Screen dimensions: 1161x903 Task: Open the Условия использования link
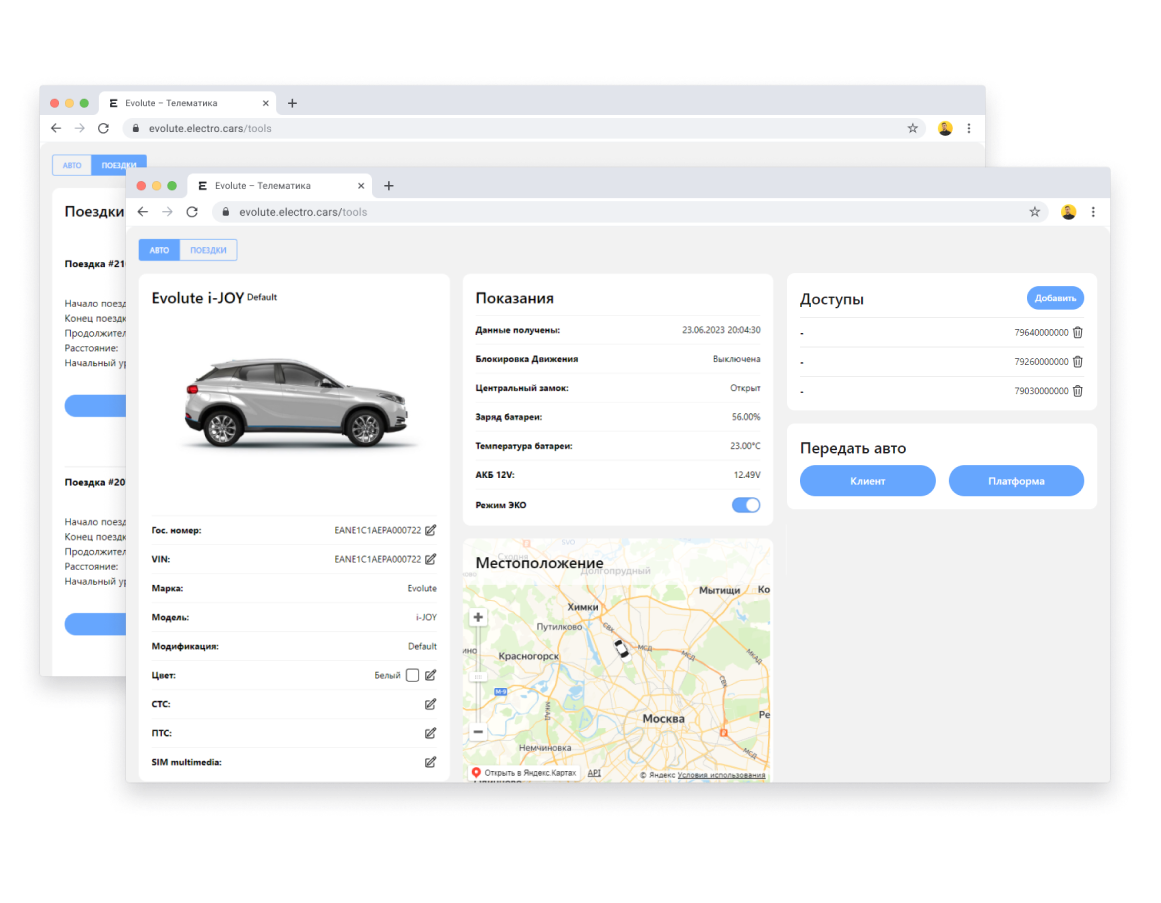[721, 775]
